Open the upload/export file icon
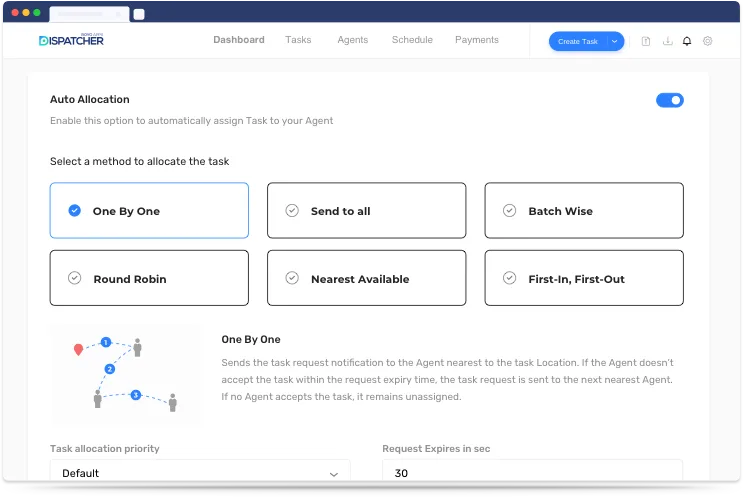The height and width of the screenshot is (497, 743). [x=646, y=41]
